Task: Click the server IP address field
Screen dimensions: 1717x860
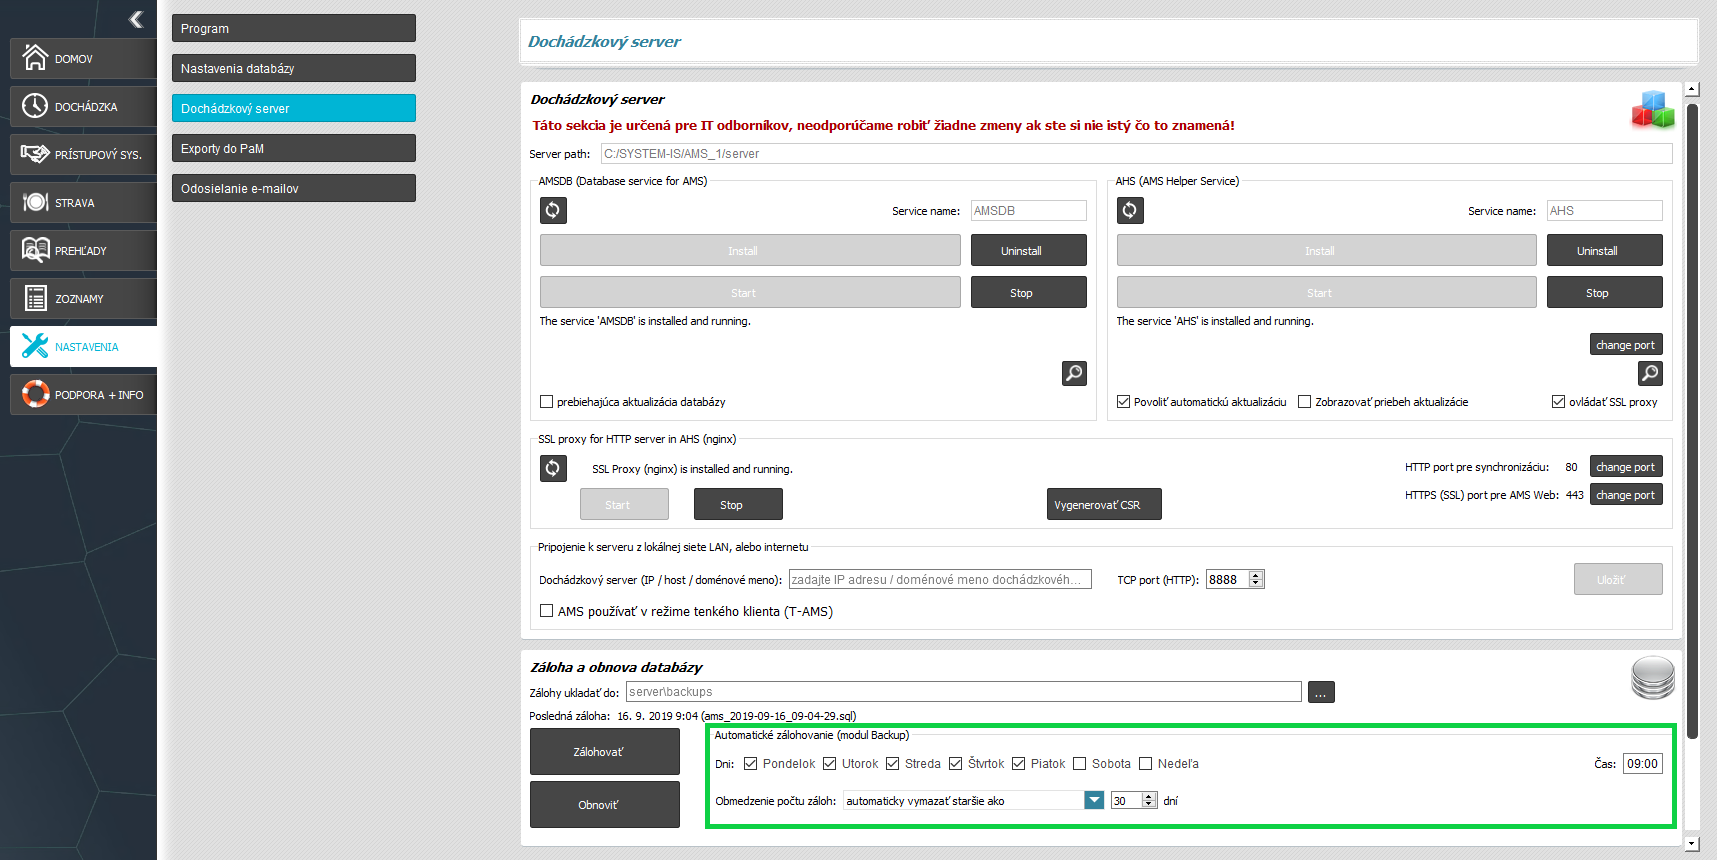Action: pos(940,579)
